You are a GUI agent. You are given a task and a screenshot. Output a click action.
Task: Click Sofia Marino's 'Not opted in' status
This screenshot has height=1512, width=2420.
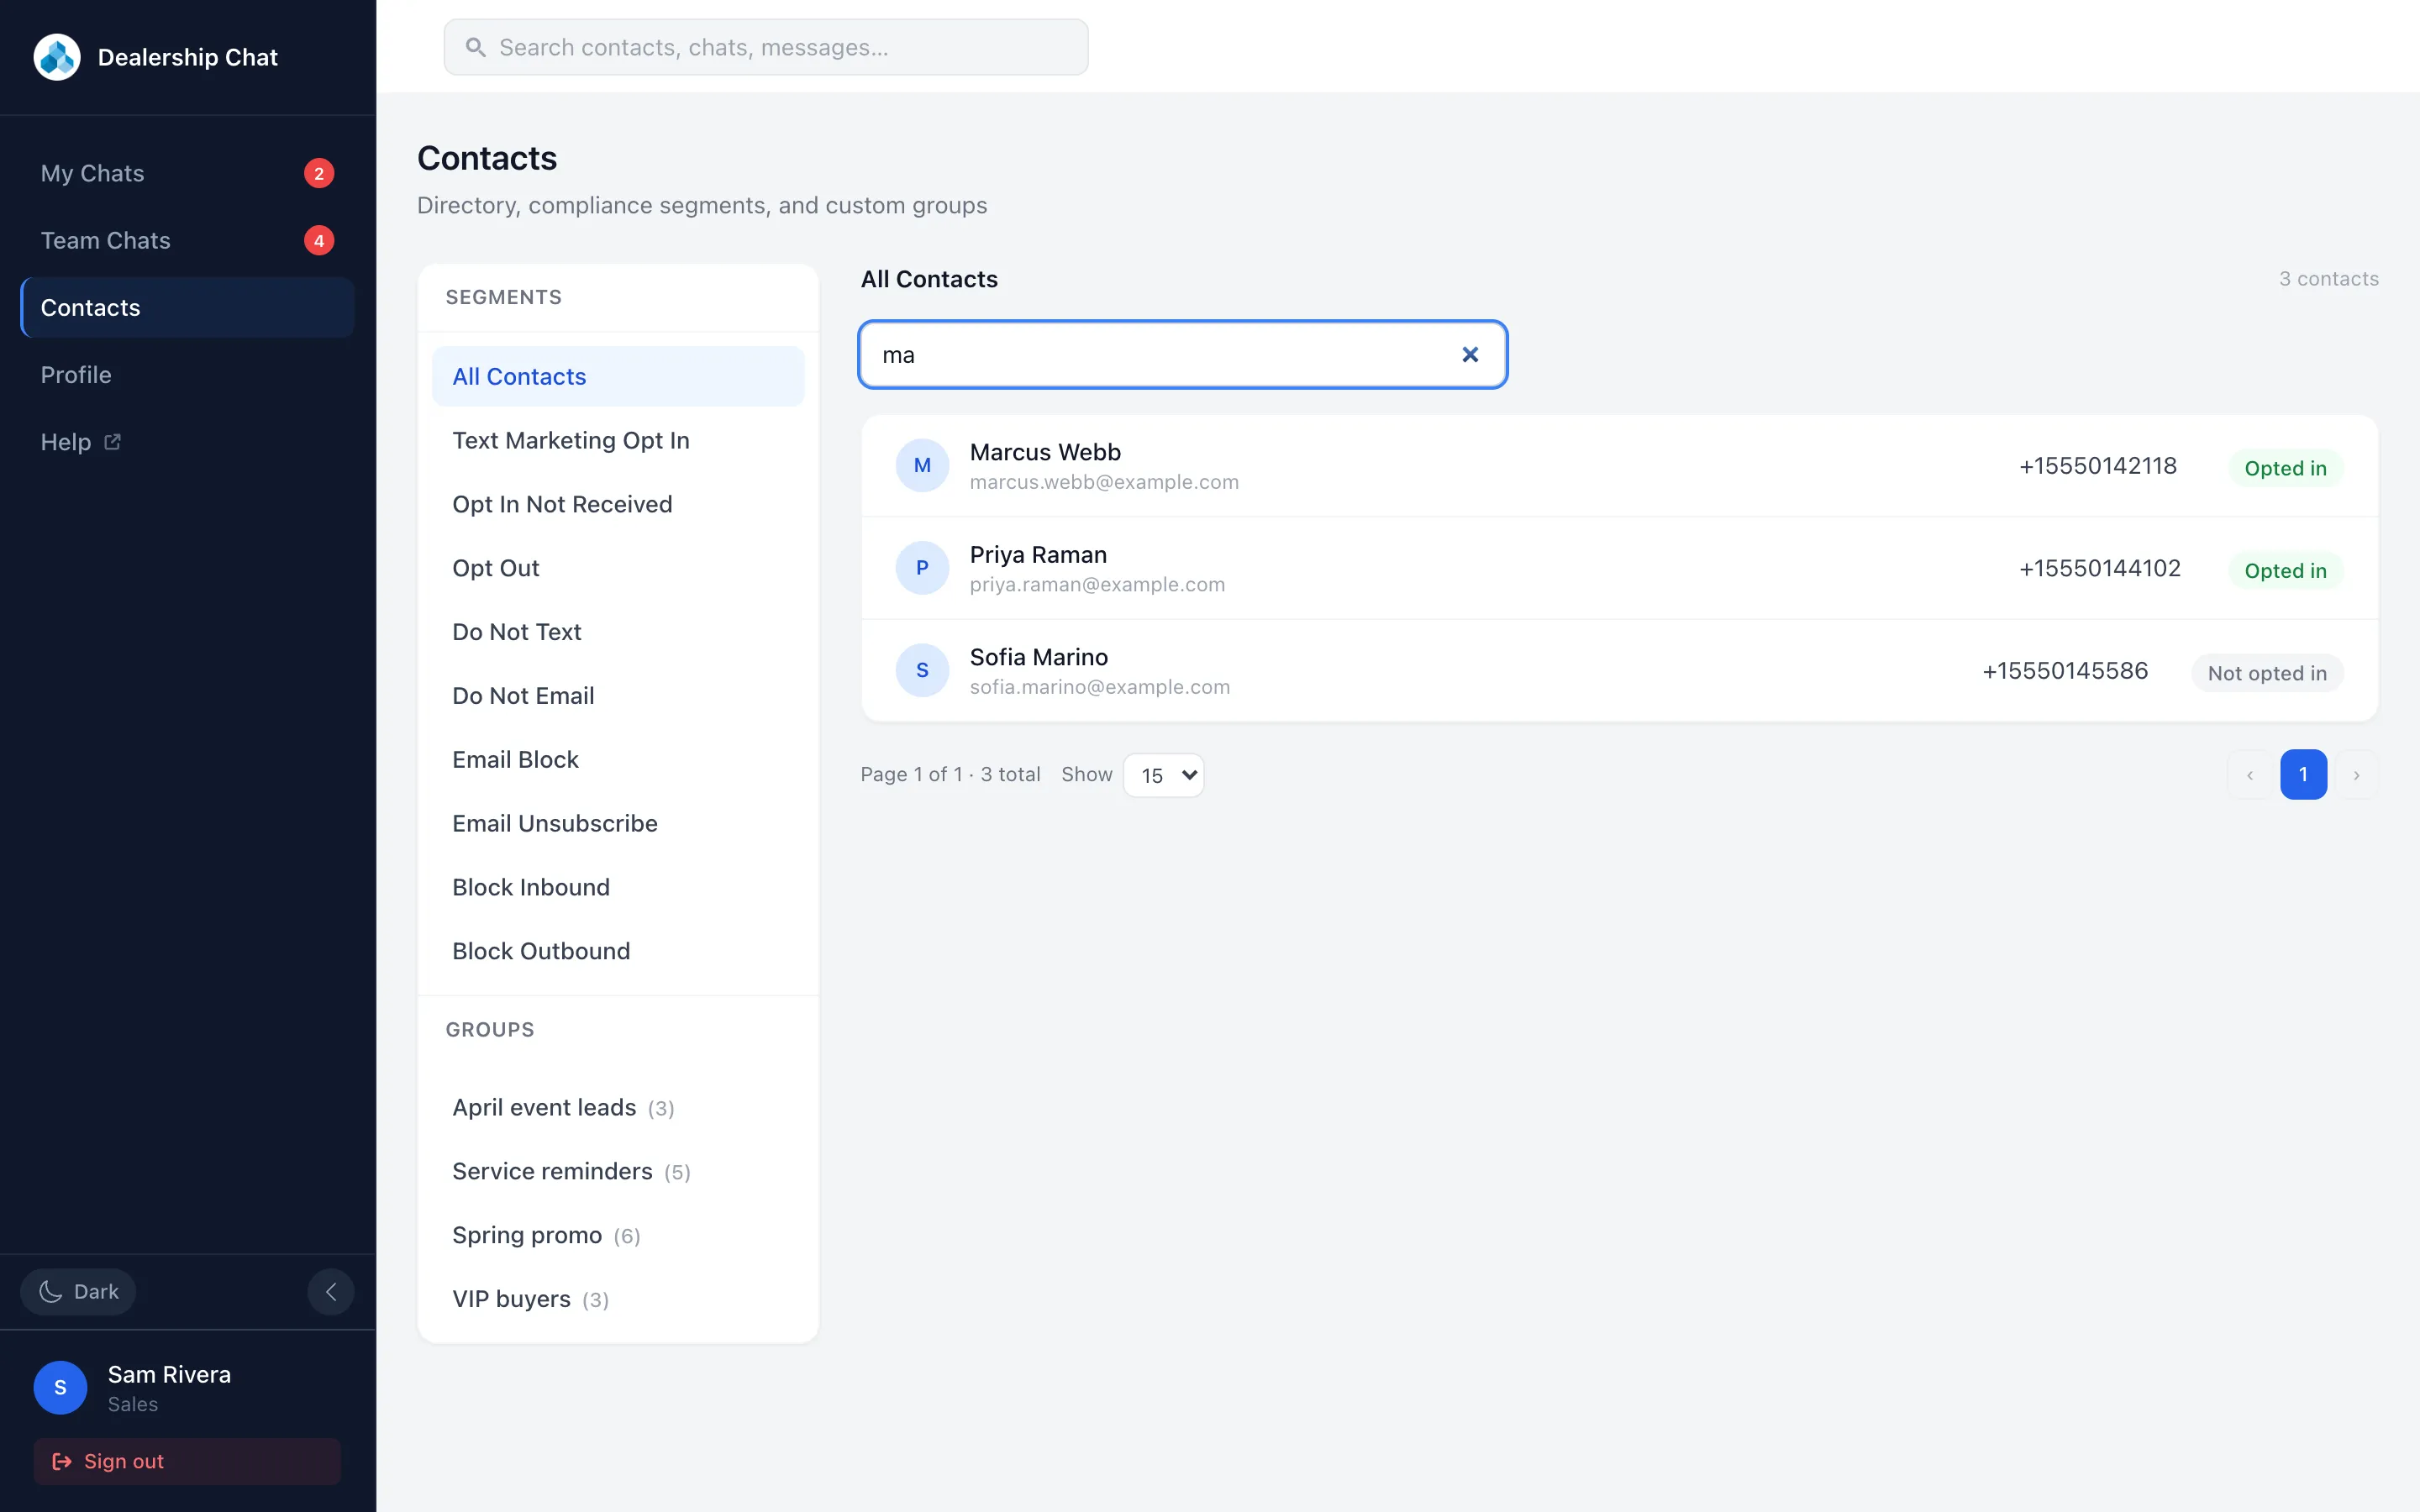coord(2267,673)
